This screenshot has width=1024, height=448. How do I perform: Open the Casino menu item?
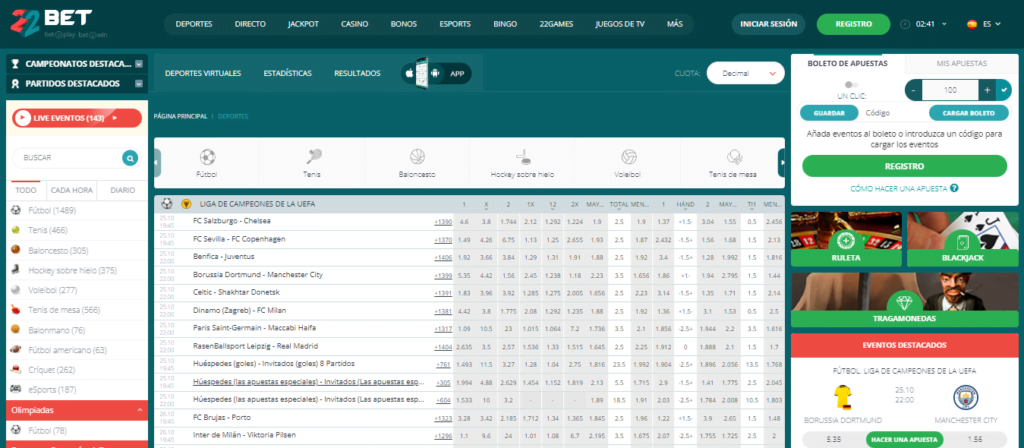(354, 23)
